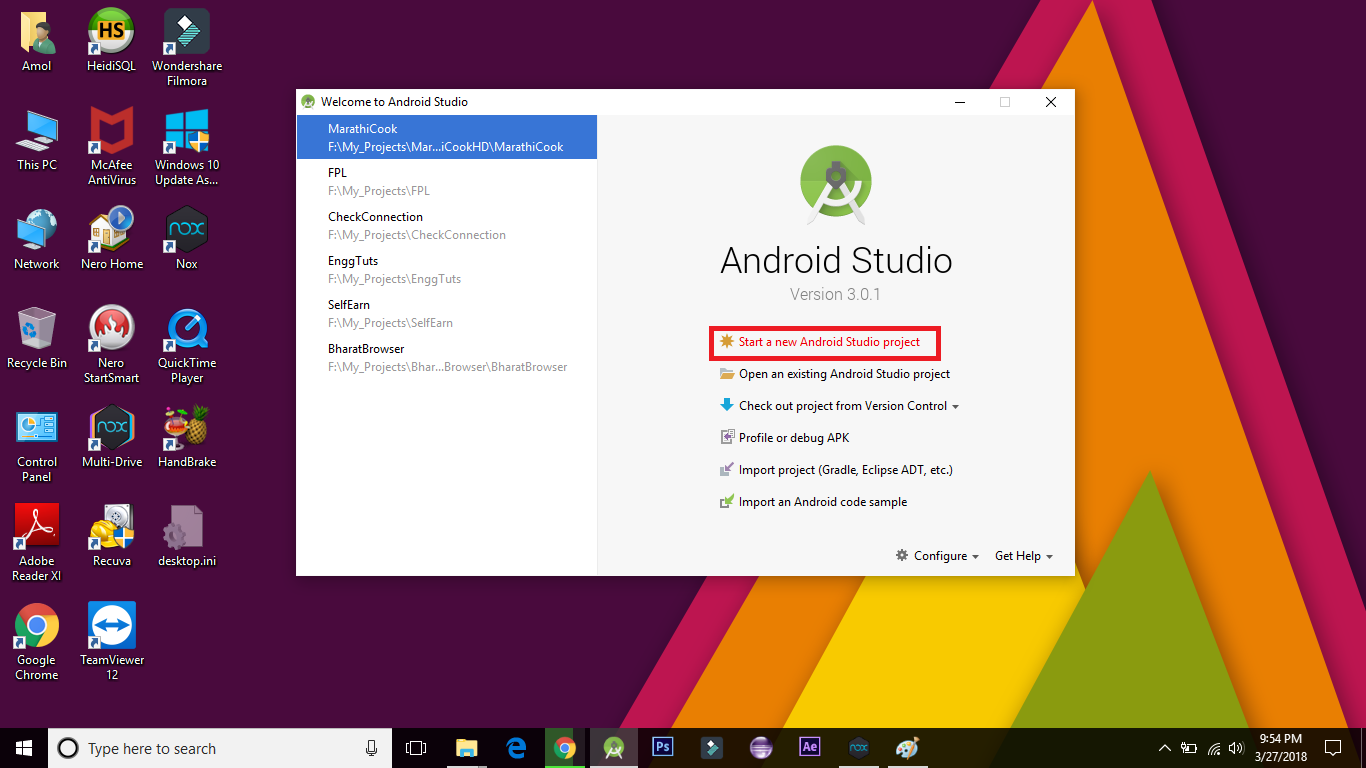Select the This PC desktop icon

point(37,140)
